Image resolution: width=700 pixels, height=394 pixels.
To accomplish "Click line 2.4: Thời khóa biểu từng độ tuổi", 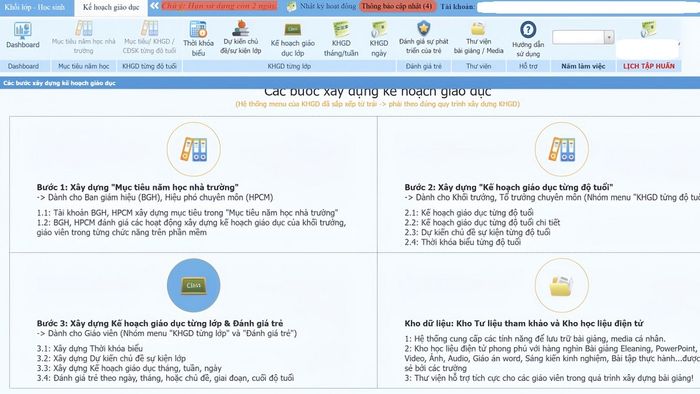I will click(462, 242).
